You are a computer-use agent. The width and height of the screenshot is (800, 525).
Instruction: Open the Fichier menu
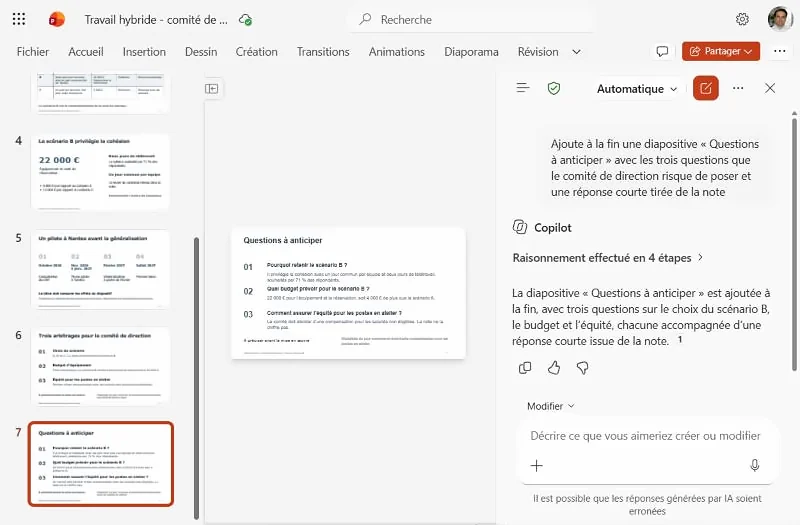pyautogui.click(x=33, y=52)
